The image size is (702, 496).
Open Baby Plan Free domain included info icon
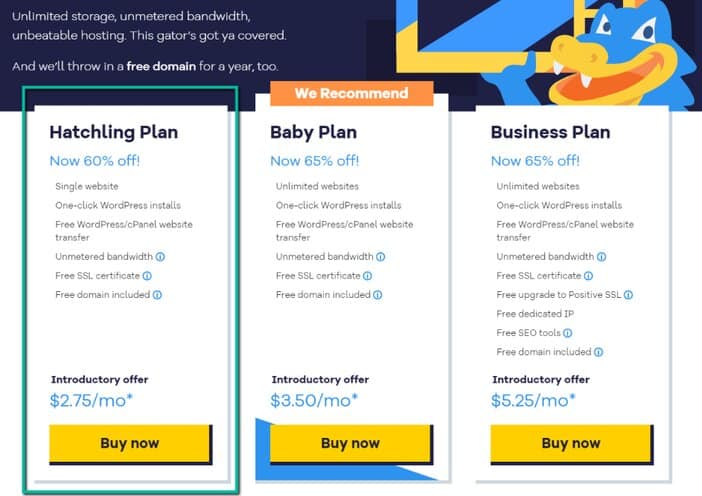click(x=378, y=295)
